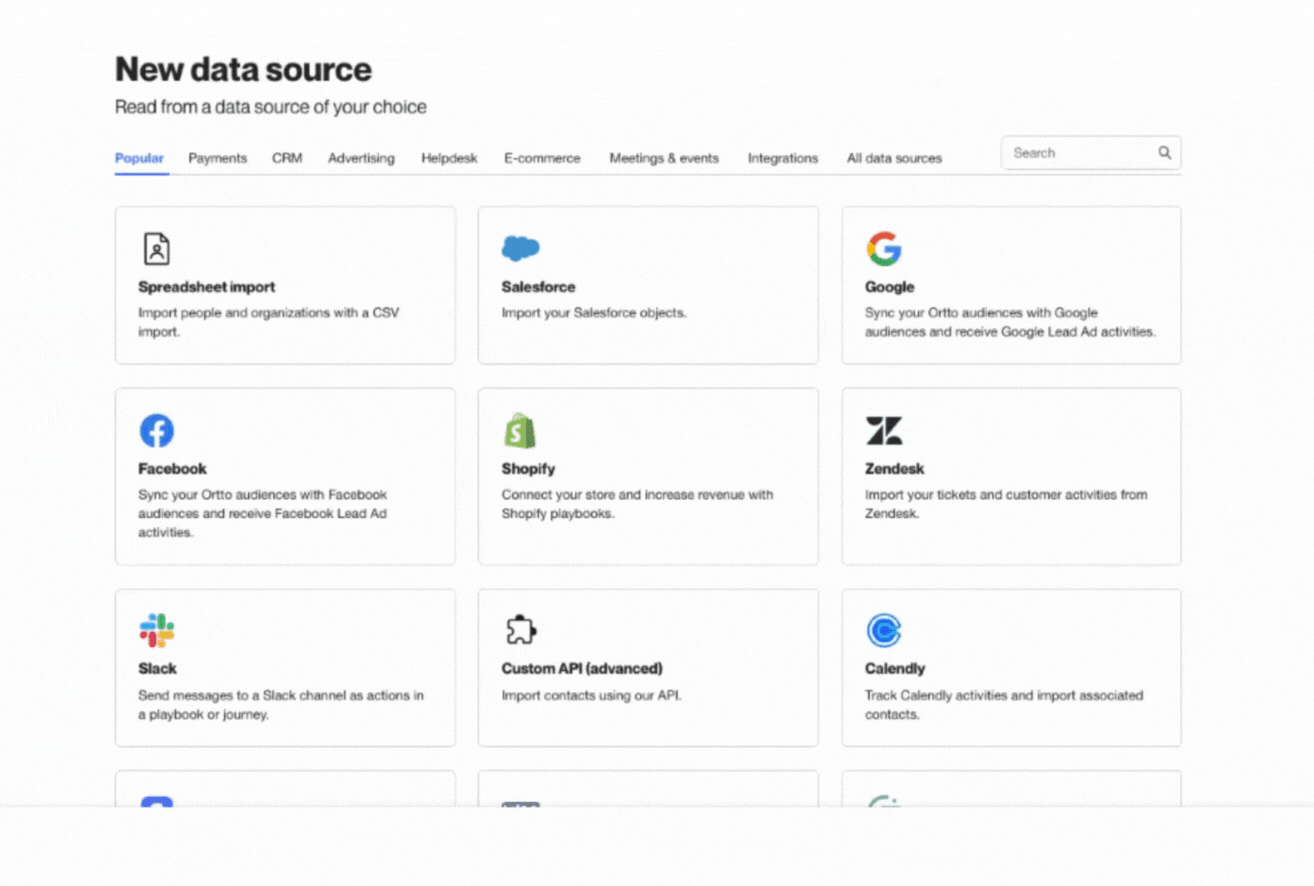
Task: Open the Integrations tab
Action: tap(783, 158)
